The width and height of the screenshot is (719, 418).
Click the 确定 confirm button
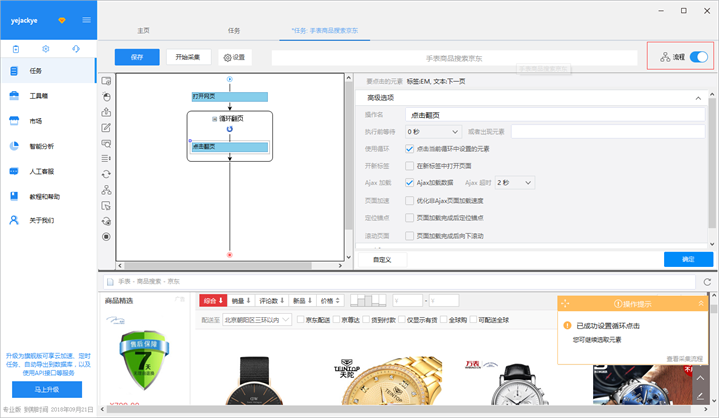coord(688,259)
